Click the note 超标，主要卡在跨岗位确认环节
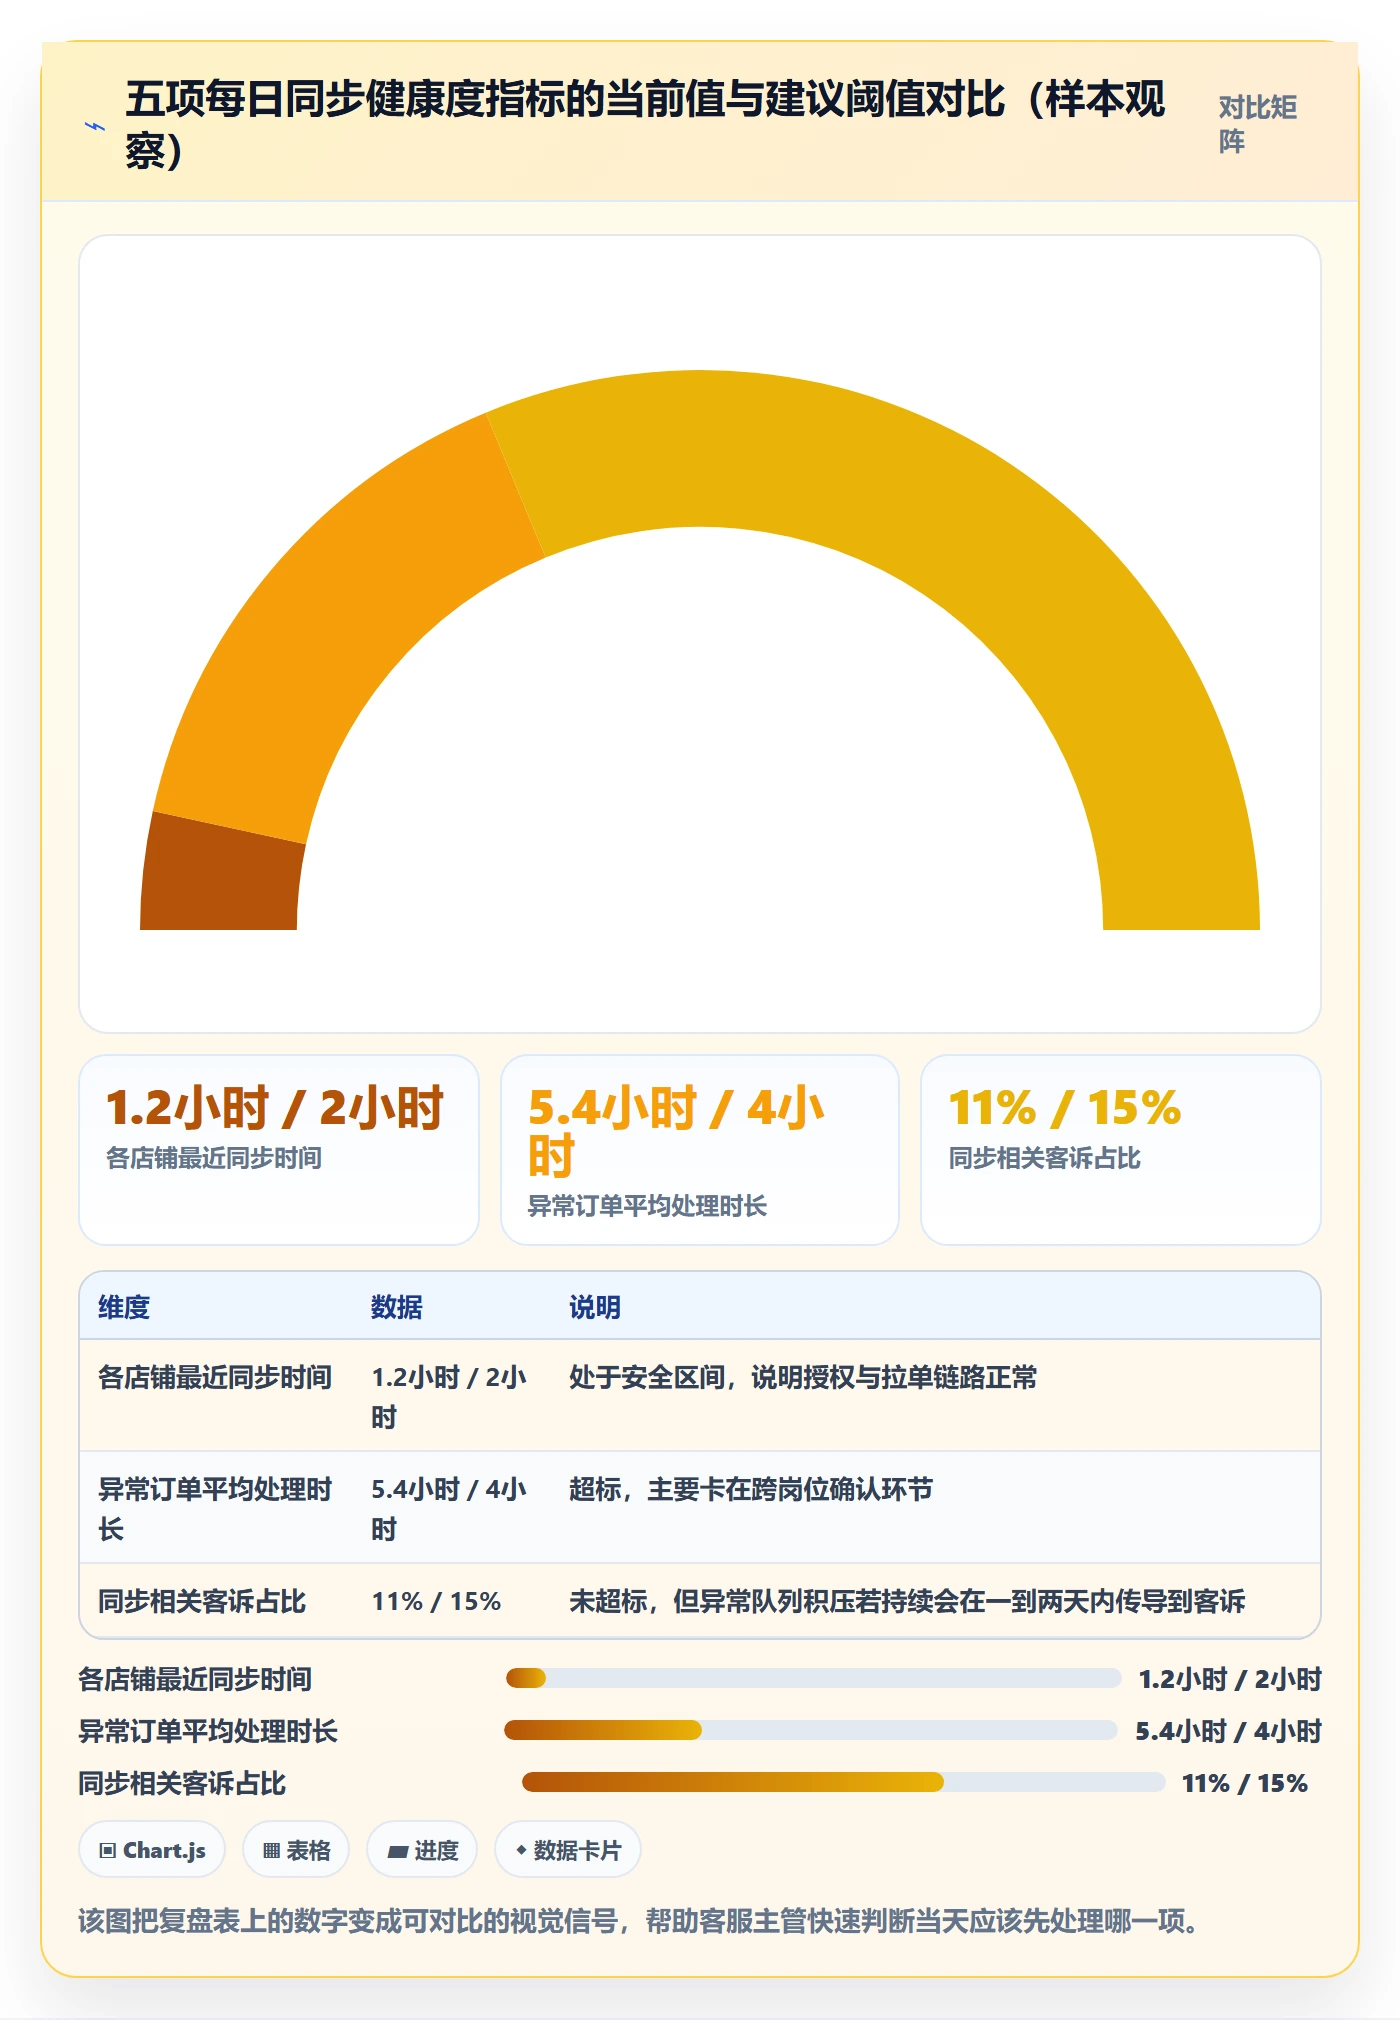1400x2020 pixels. (751, 1489)
